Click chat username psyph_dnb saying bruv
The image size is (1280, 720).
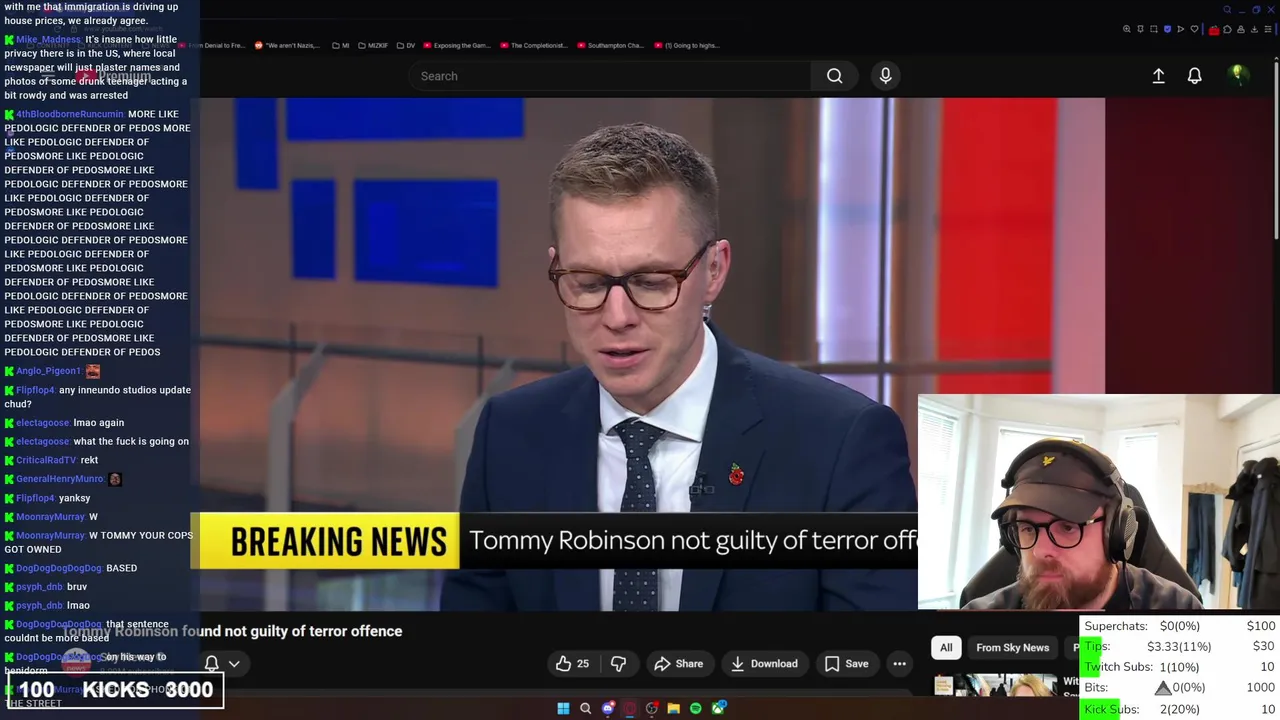(40, 587)
